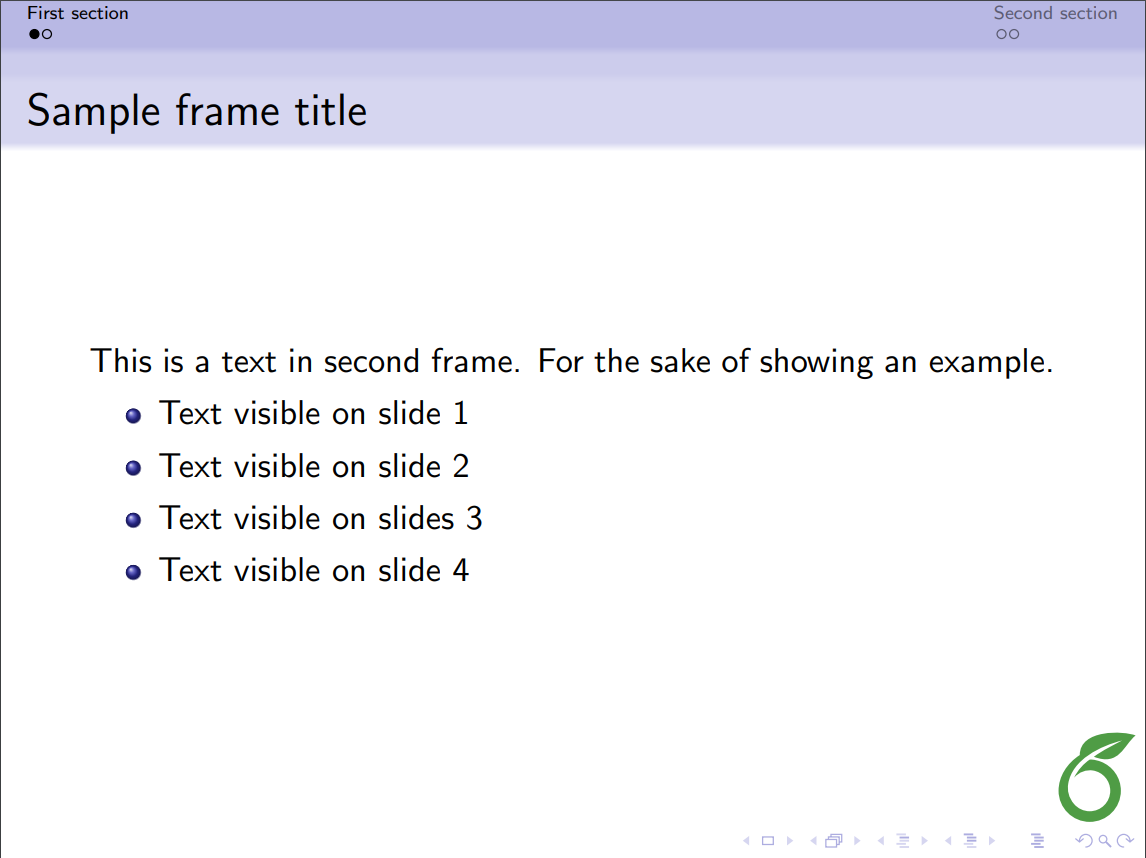Click the green Overleaf logo
The width and height of the screenshot is (1146, 858).
click(x=1096, y=777)
